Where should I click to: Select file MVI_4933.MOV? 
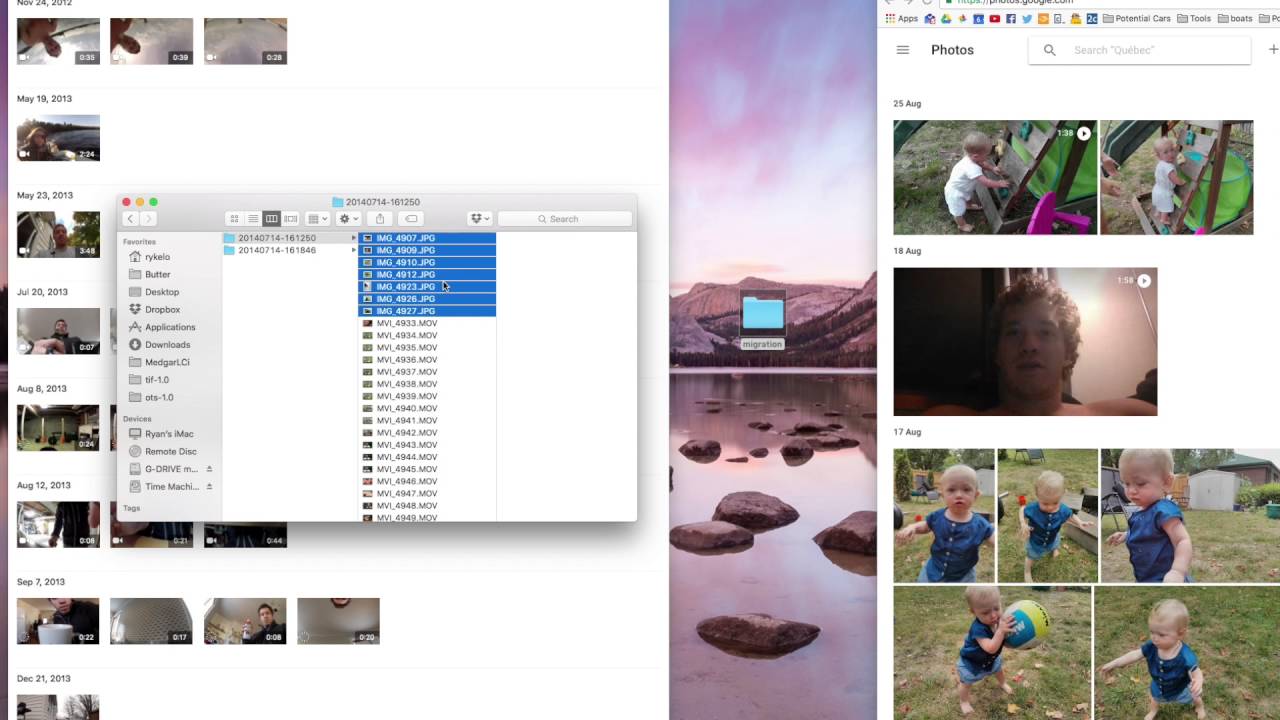(427, 323)
